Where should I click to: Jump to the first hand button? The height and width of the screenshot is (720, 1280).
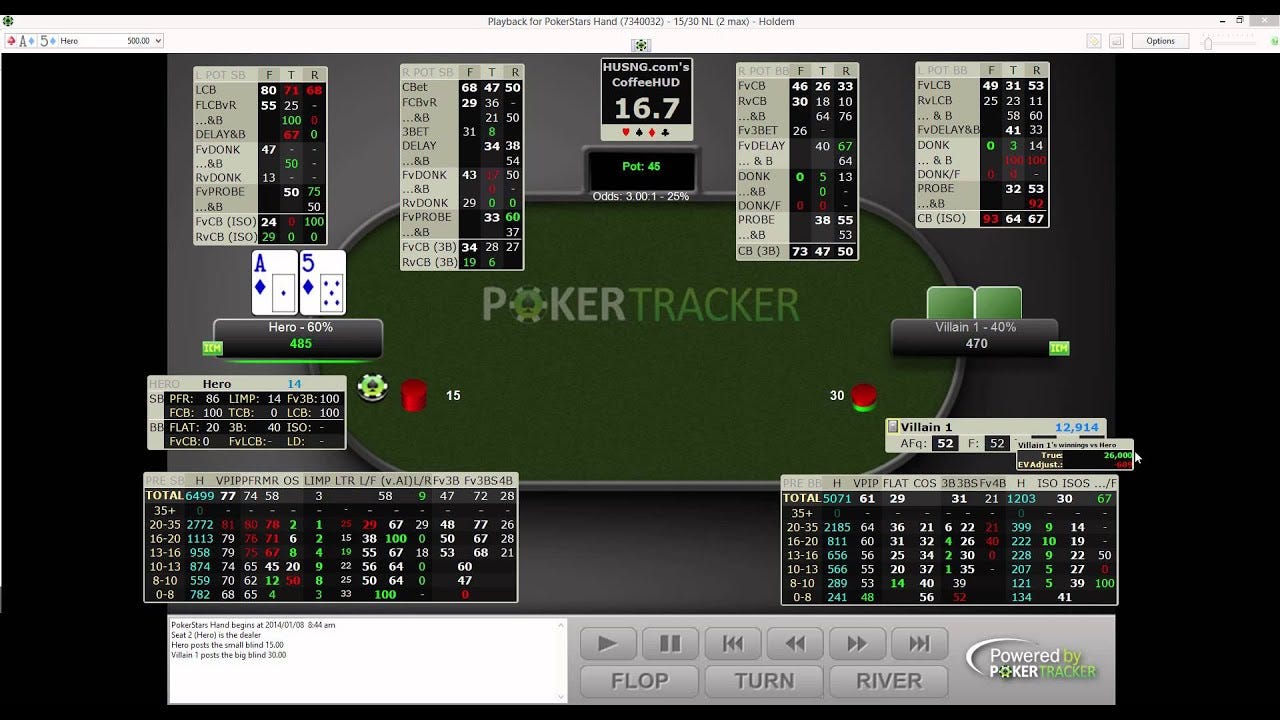click(732, 644)
